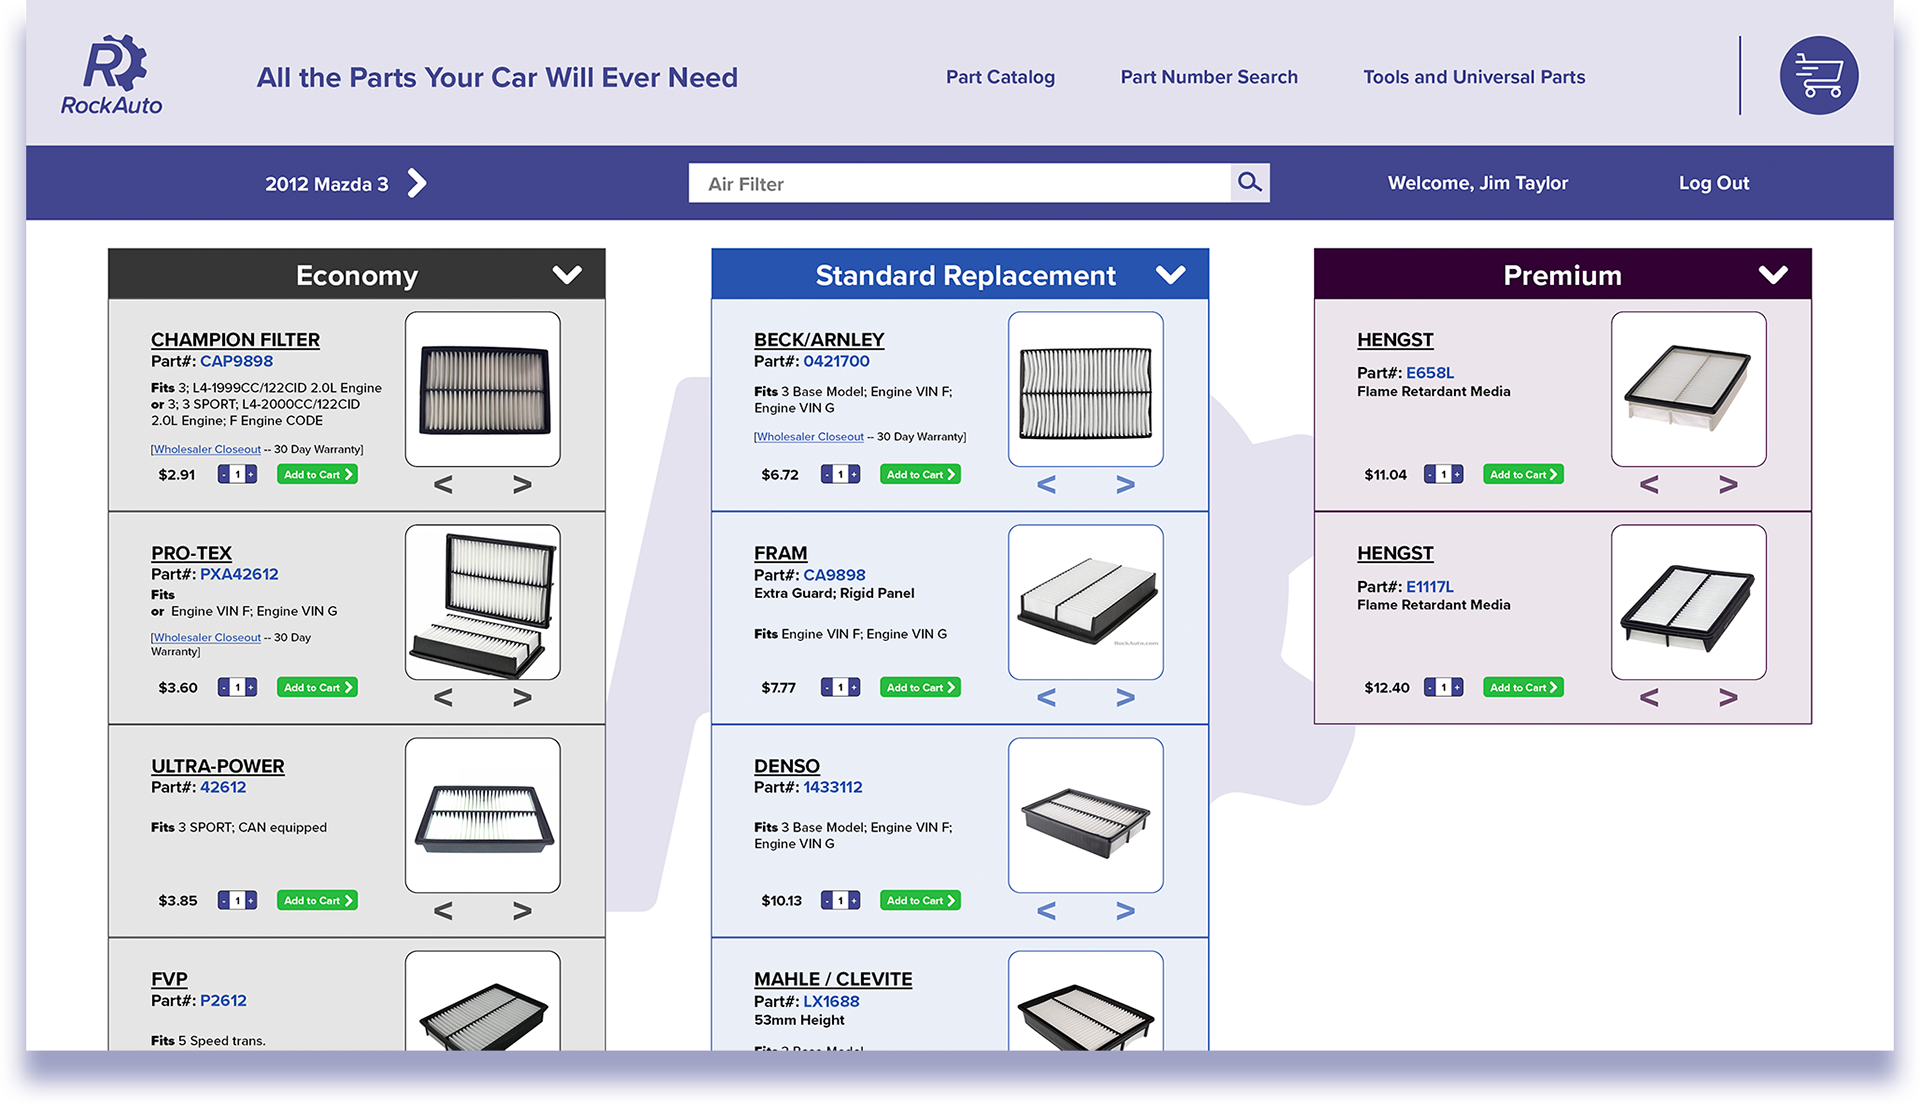
Task: Click the Hengst E1117L product thumbnail
Action: pos(1688,602)
